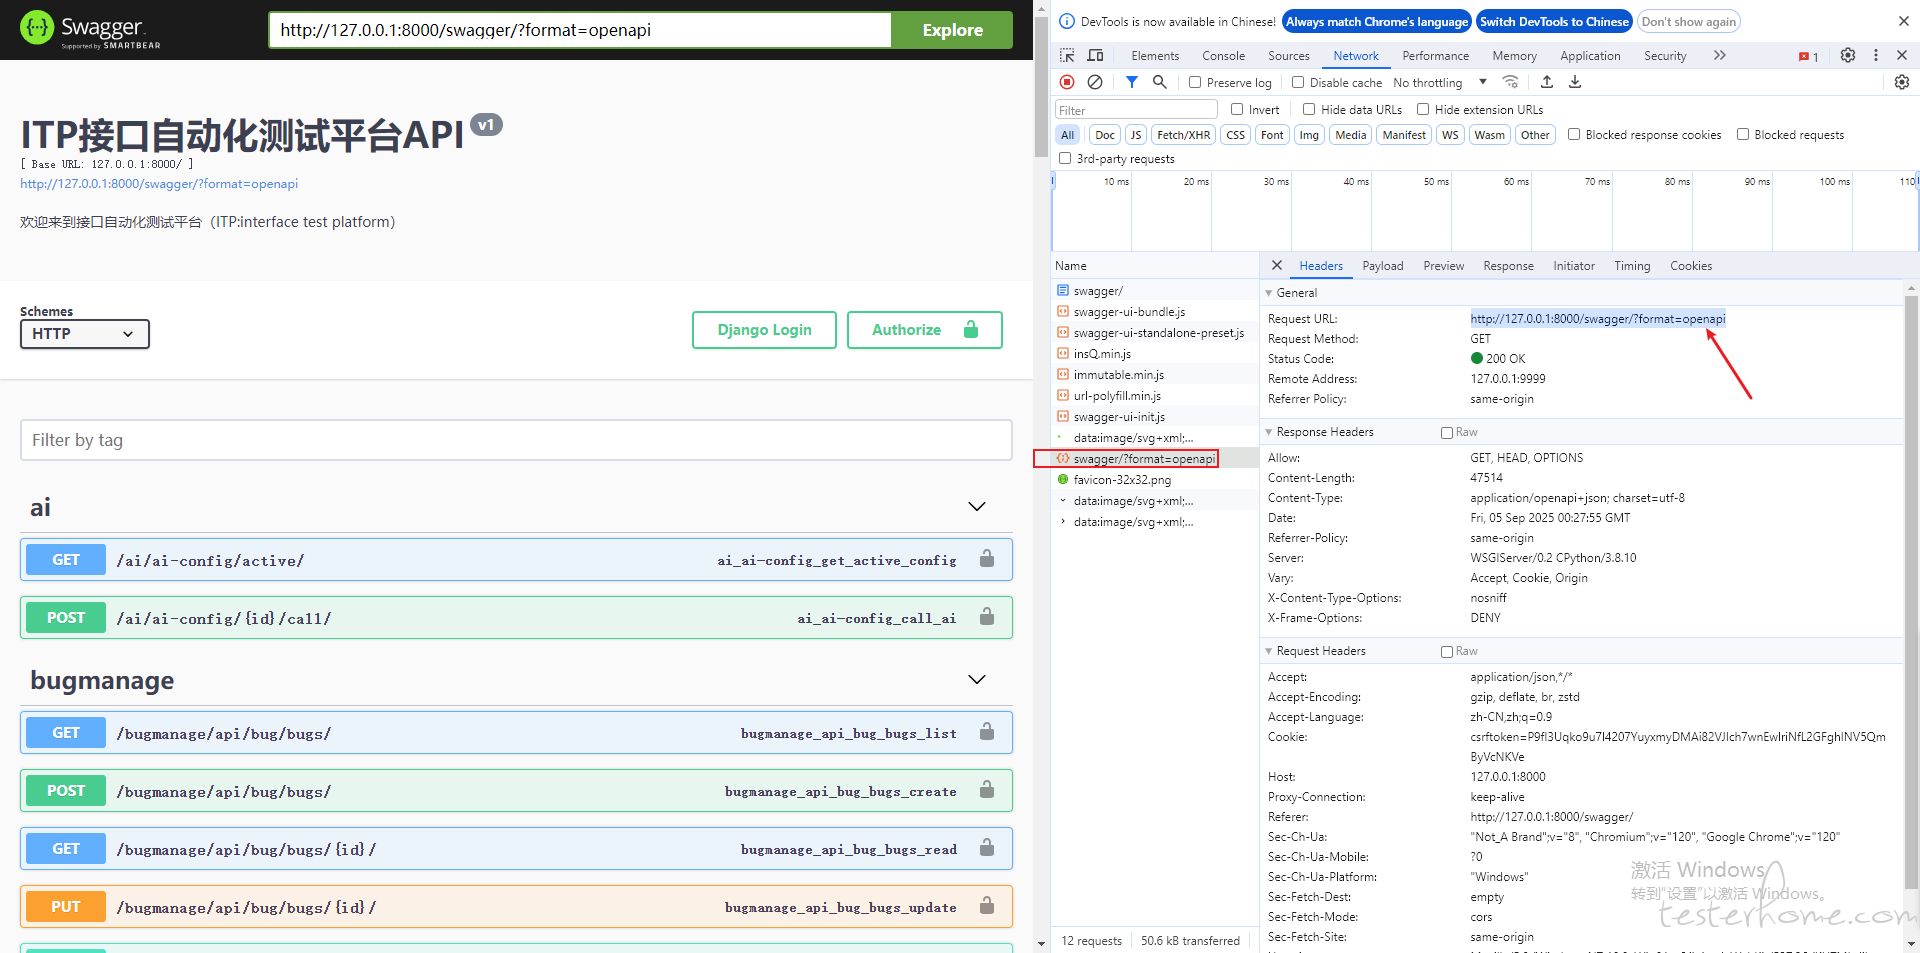Open the Sources panel tab

[1288, 56]
